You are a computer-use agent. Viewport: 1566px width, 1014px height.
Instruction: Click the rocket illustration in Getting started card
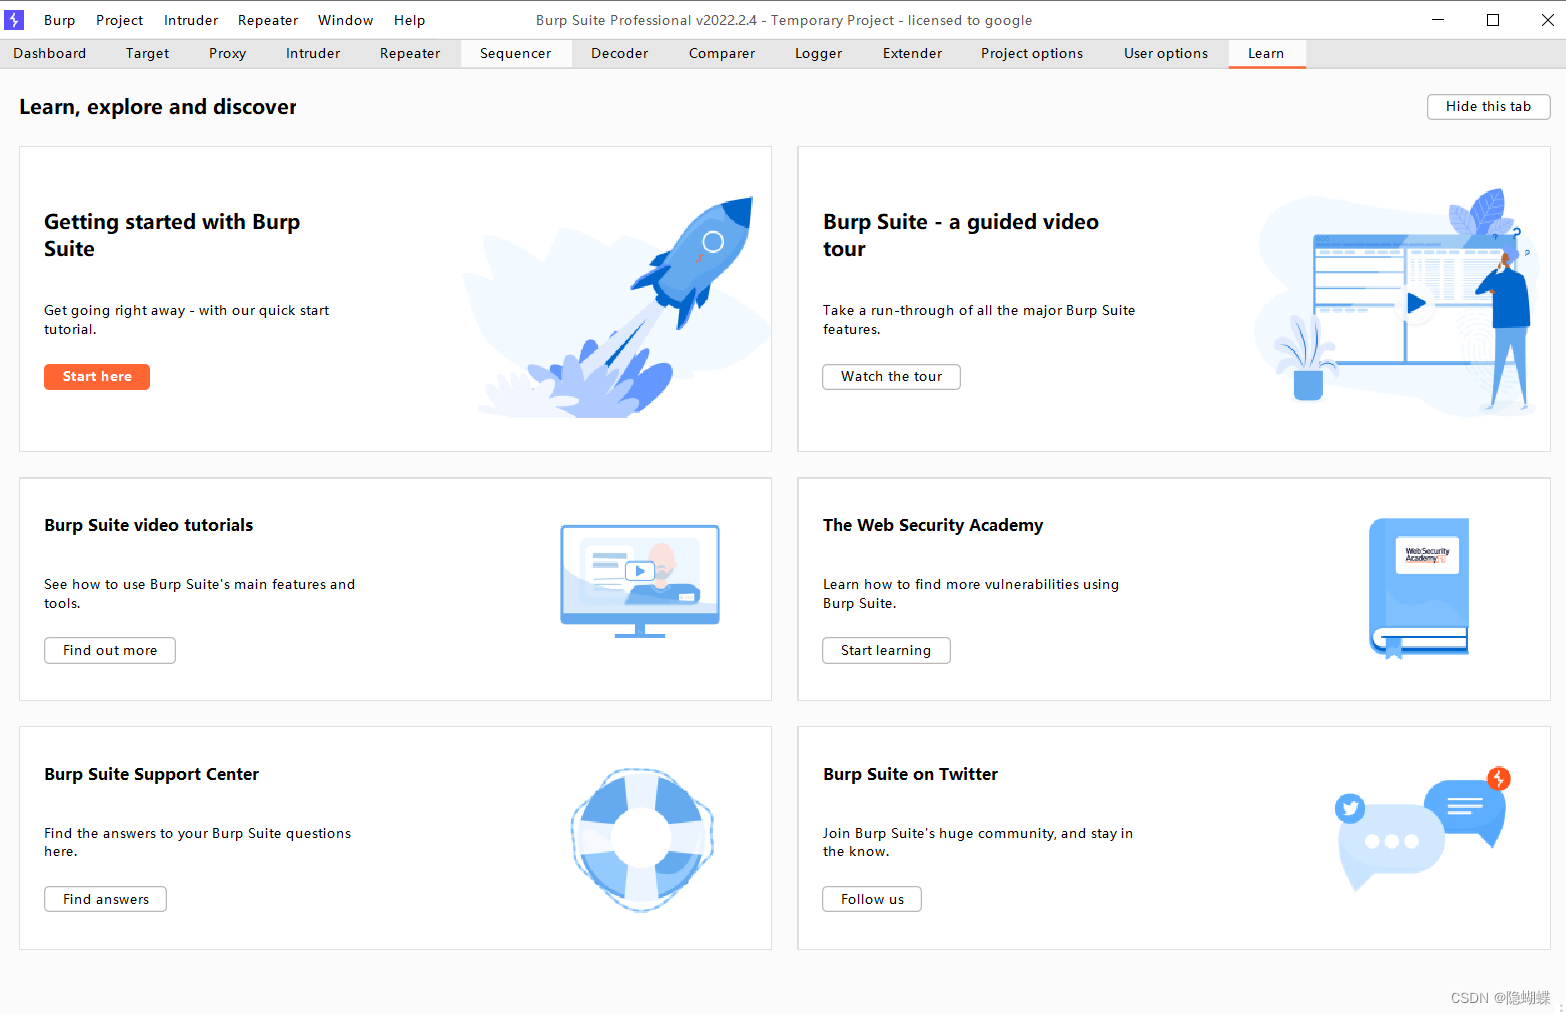pos(616,306)
